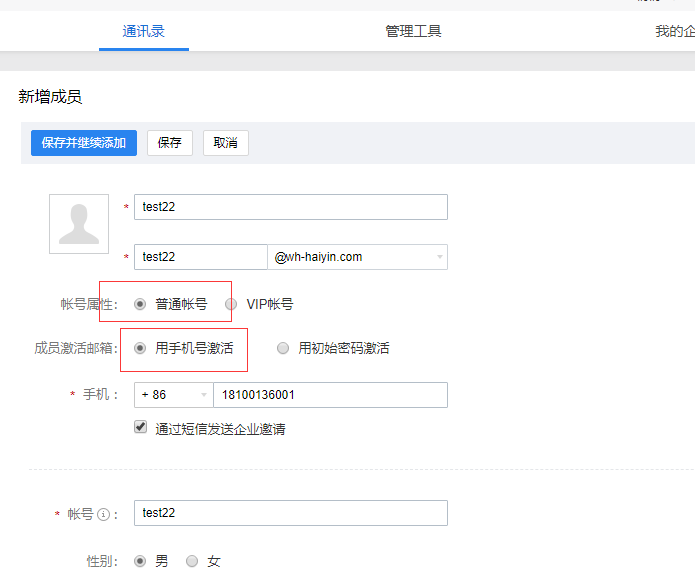Click 取消 to cancel adding member
This screenshot has width=695, height=579.
(225, 143)
